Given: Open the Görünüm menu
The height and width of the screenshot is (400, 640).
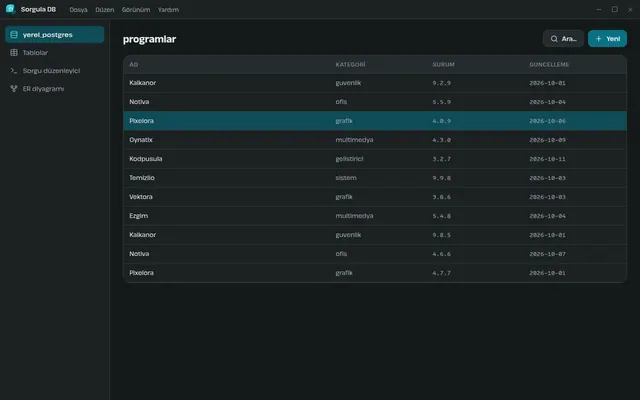Looking at the screenshot, I should pos(136,9).
